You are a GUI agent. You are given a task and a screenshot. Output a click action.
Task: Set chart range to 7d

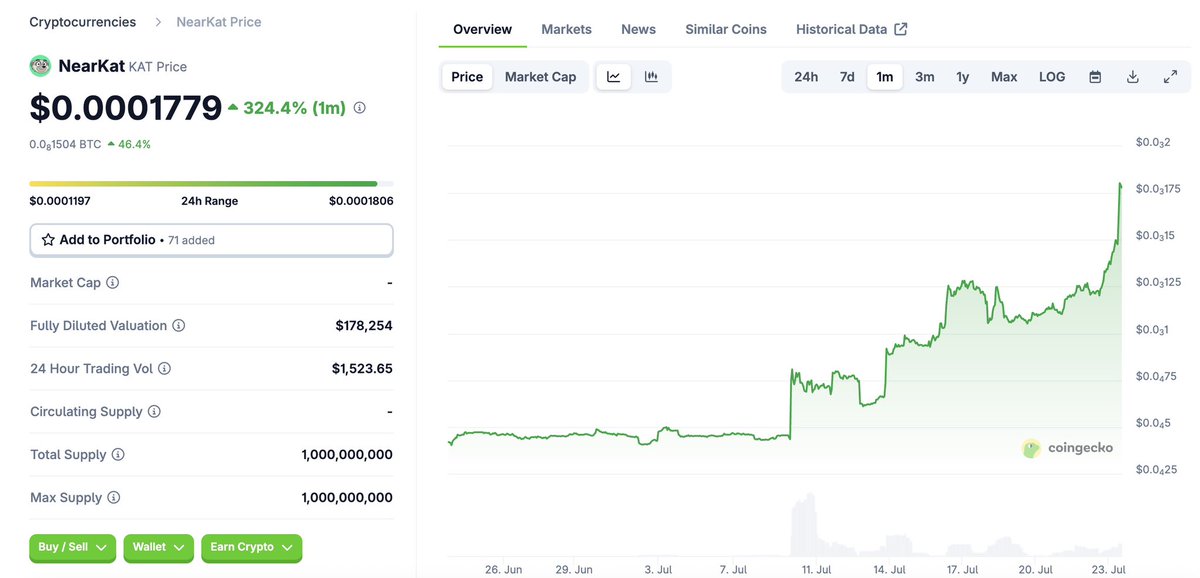pos(847,77)
